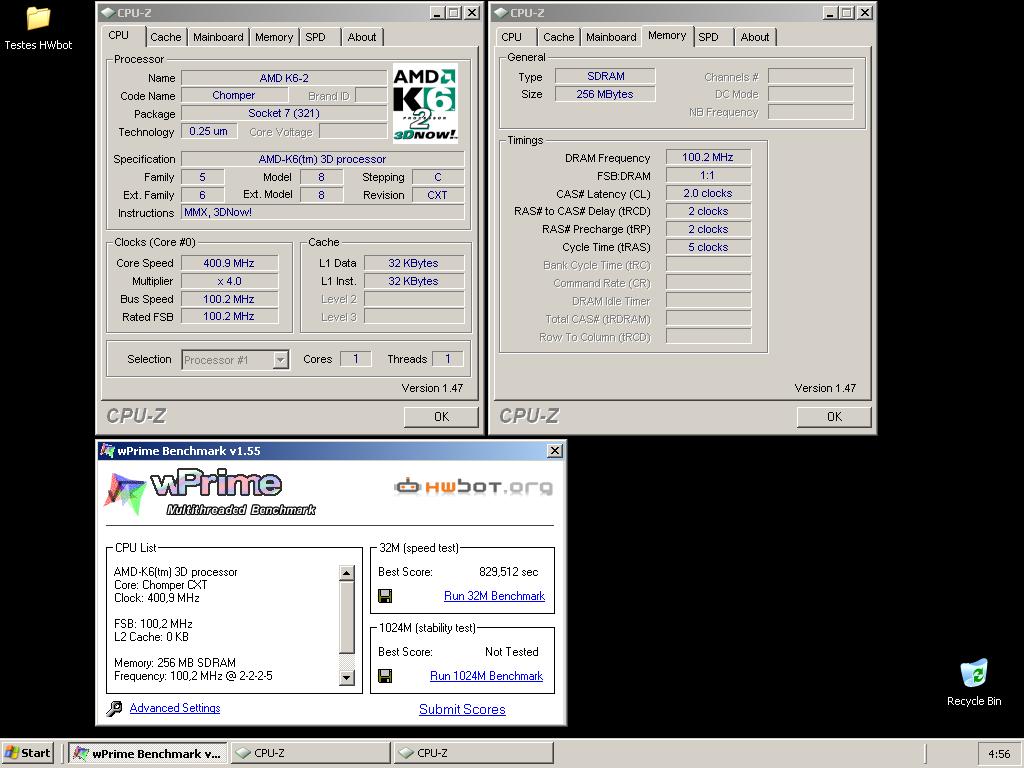
Task: Save 1024M score via floppy icon
Action: point(385,676)
